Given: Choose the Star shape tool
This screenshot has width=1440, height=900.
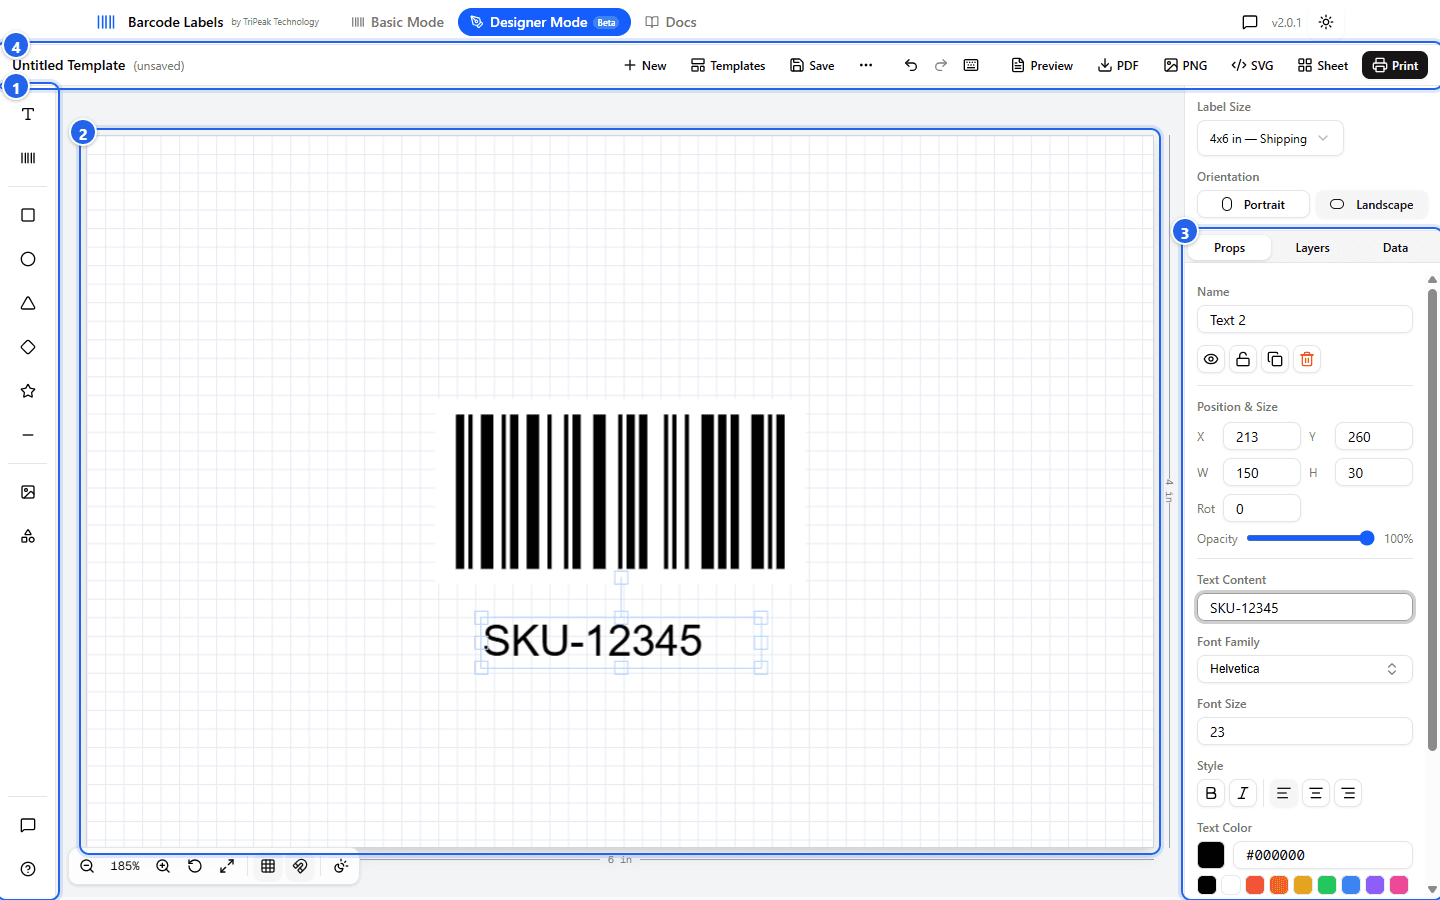Looking at the screenshot, I should (28, 391).
